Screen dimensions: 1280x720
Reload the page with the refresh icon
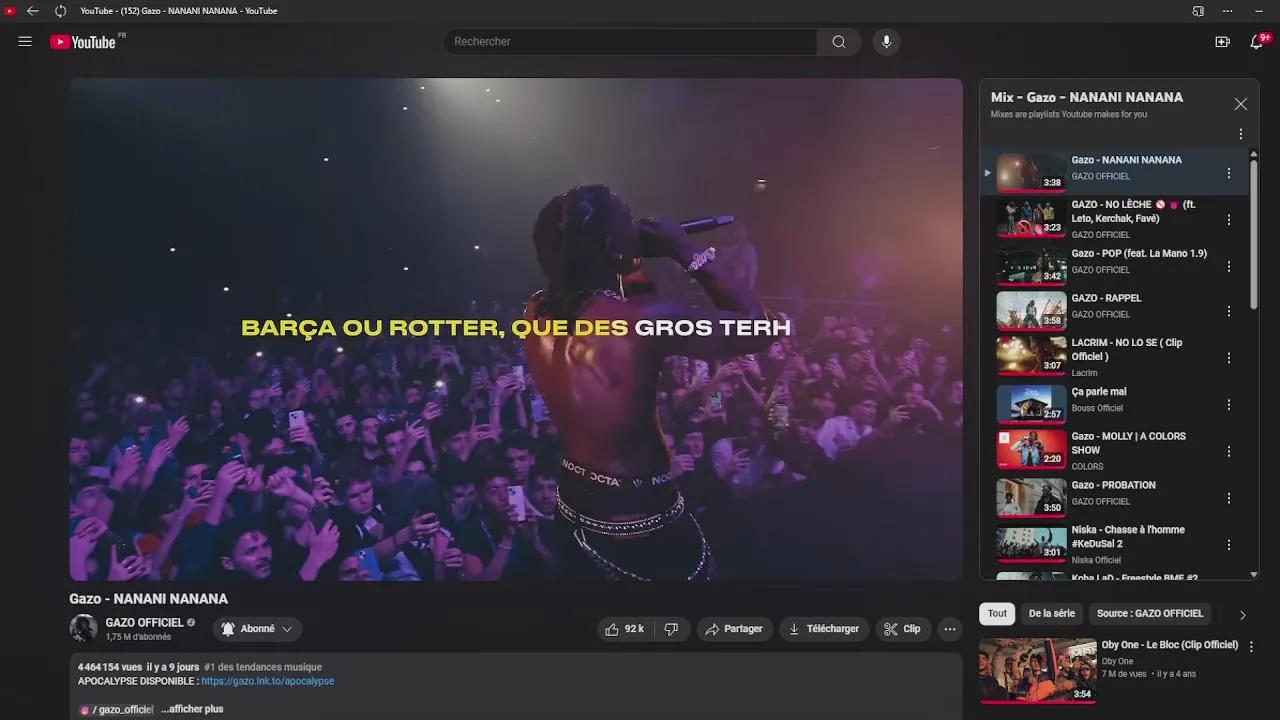click(x=60, y=11)
